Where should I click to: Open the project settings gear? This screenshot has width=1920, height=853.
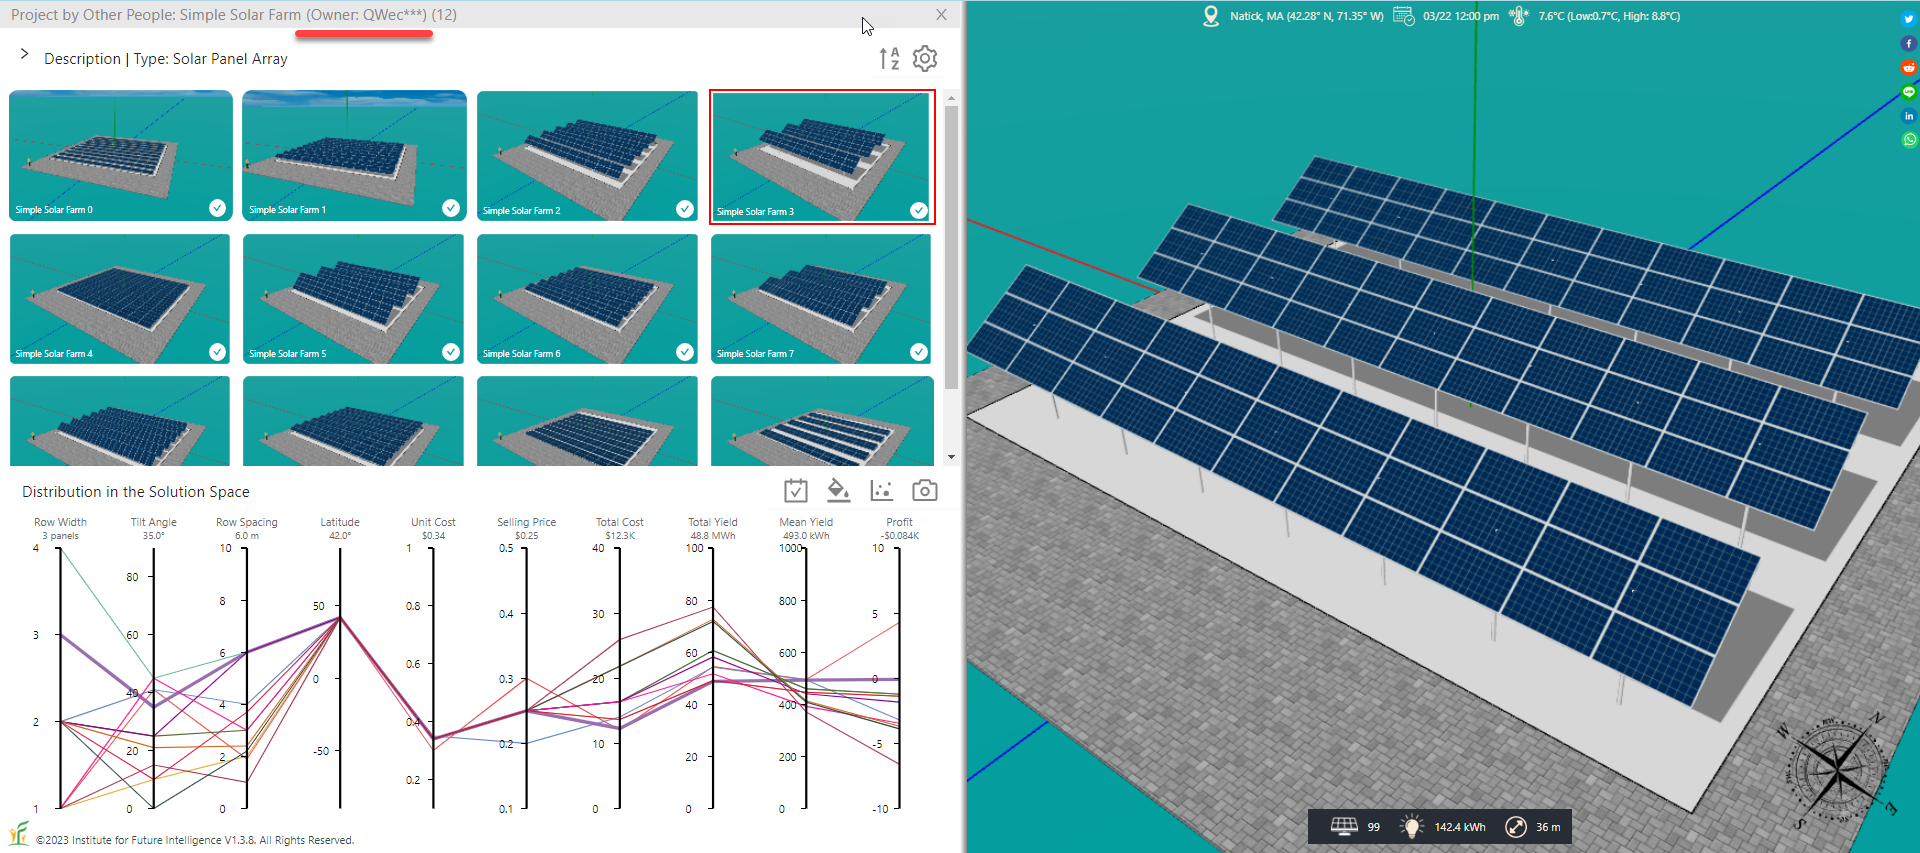pyautogui.click(x=925, y=59)
